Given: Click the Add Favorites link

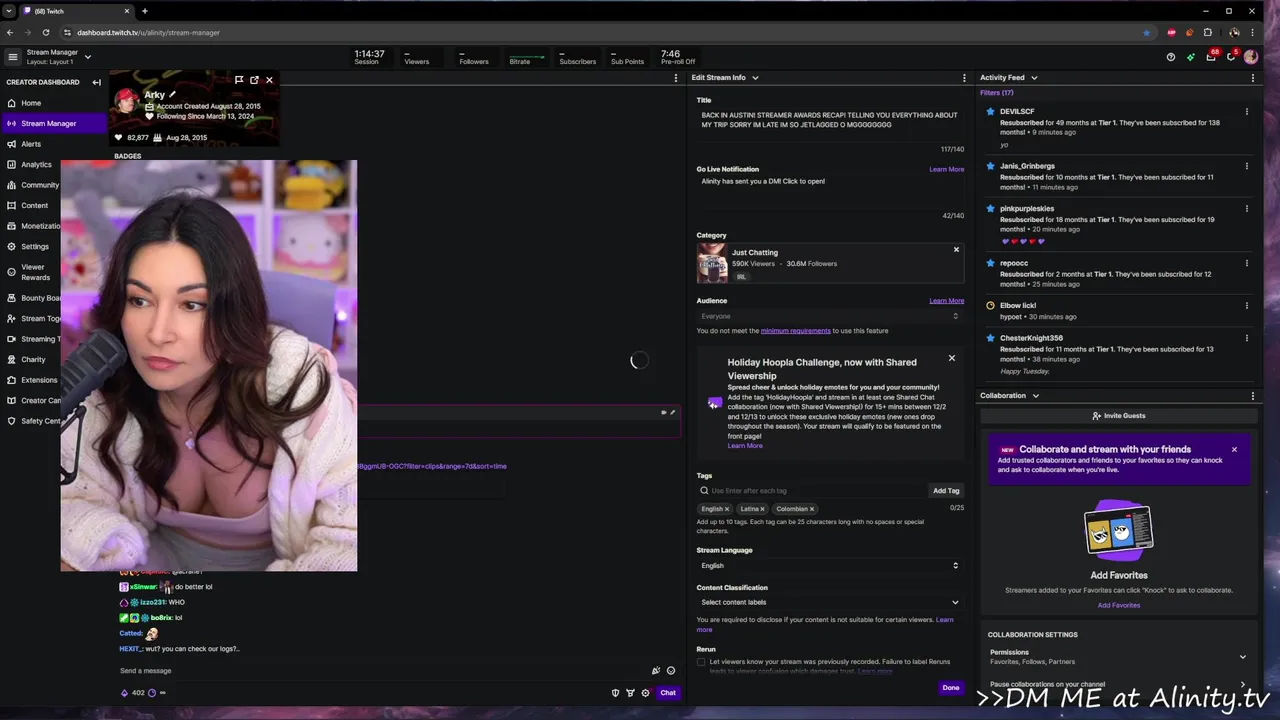Looking at the screenshot, I should pyautogui.click(x=1119, y=605).
